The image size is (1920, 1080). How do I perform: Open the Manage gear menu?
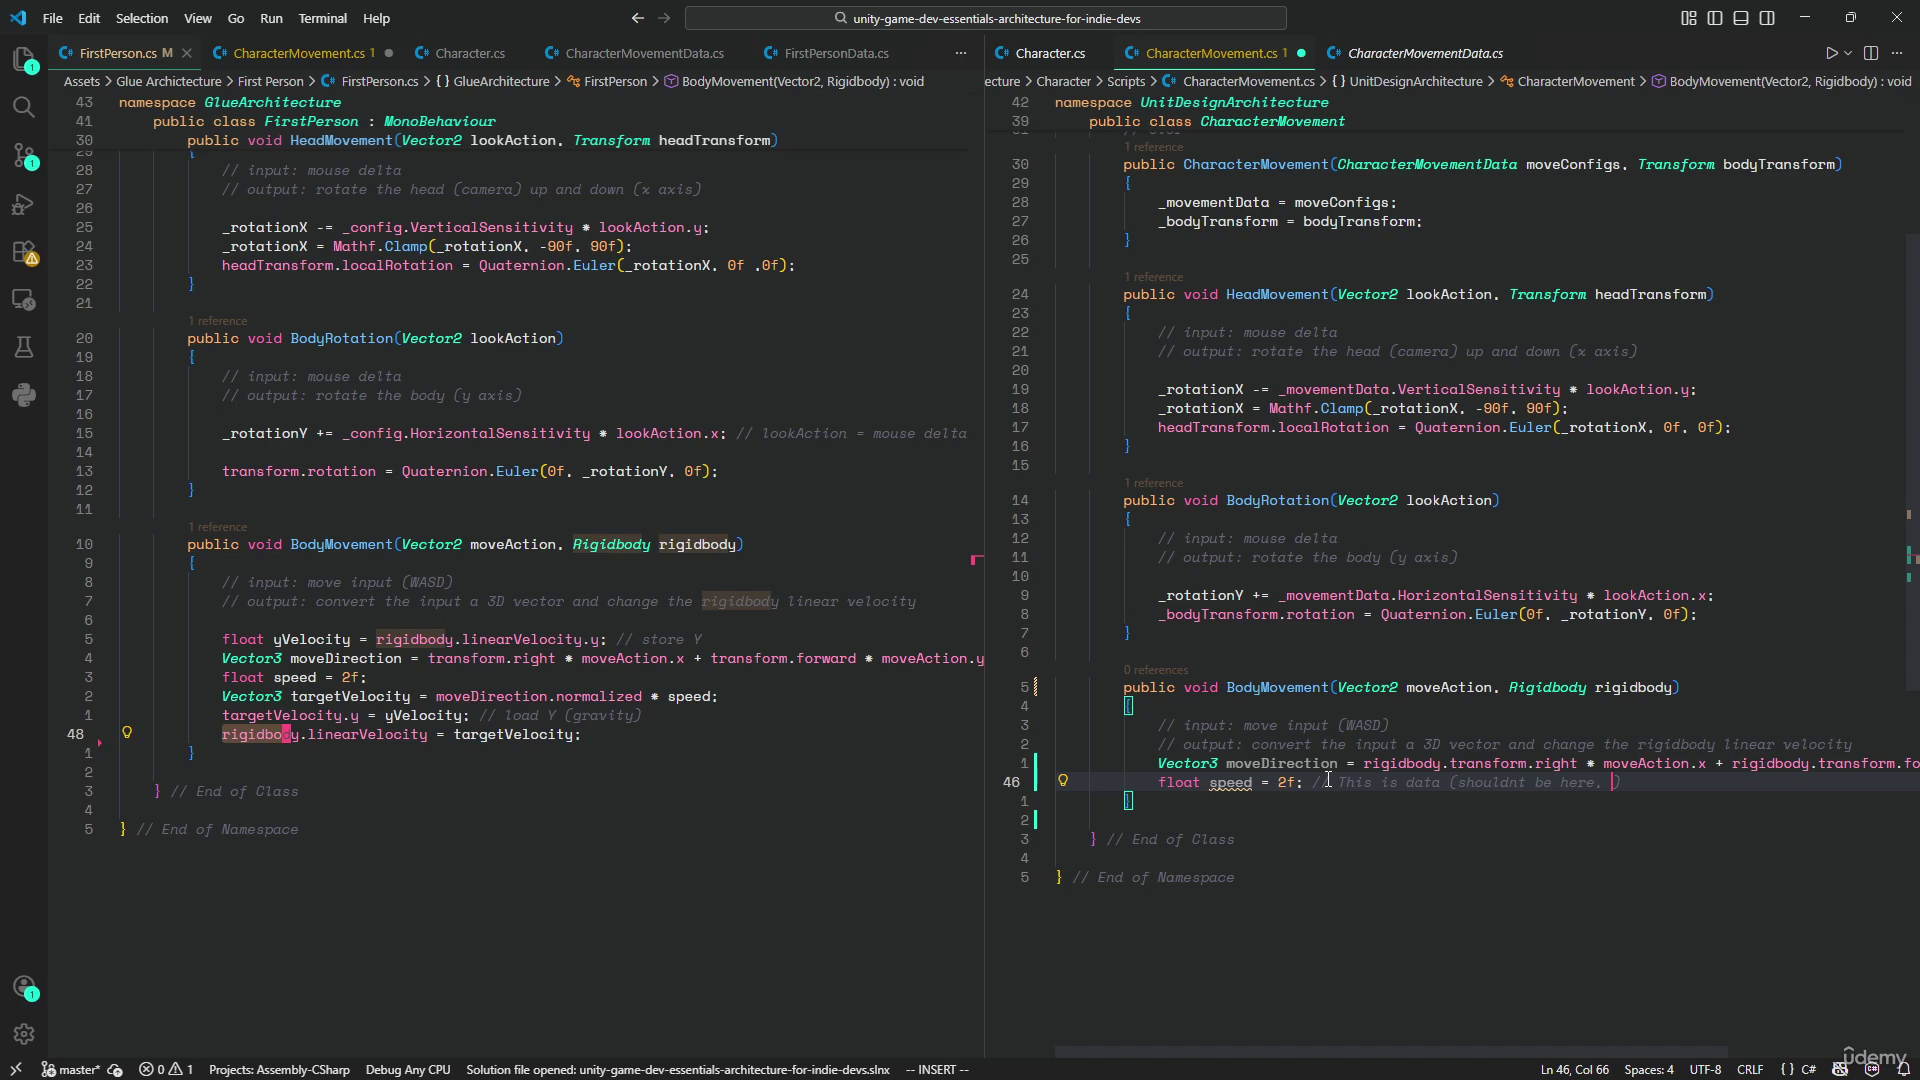pyautogui.click(x=24, y=1034)
